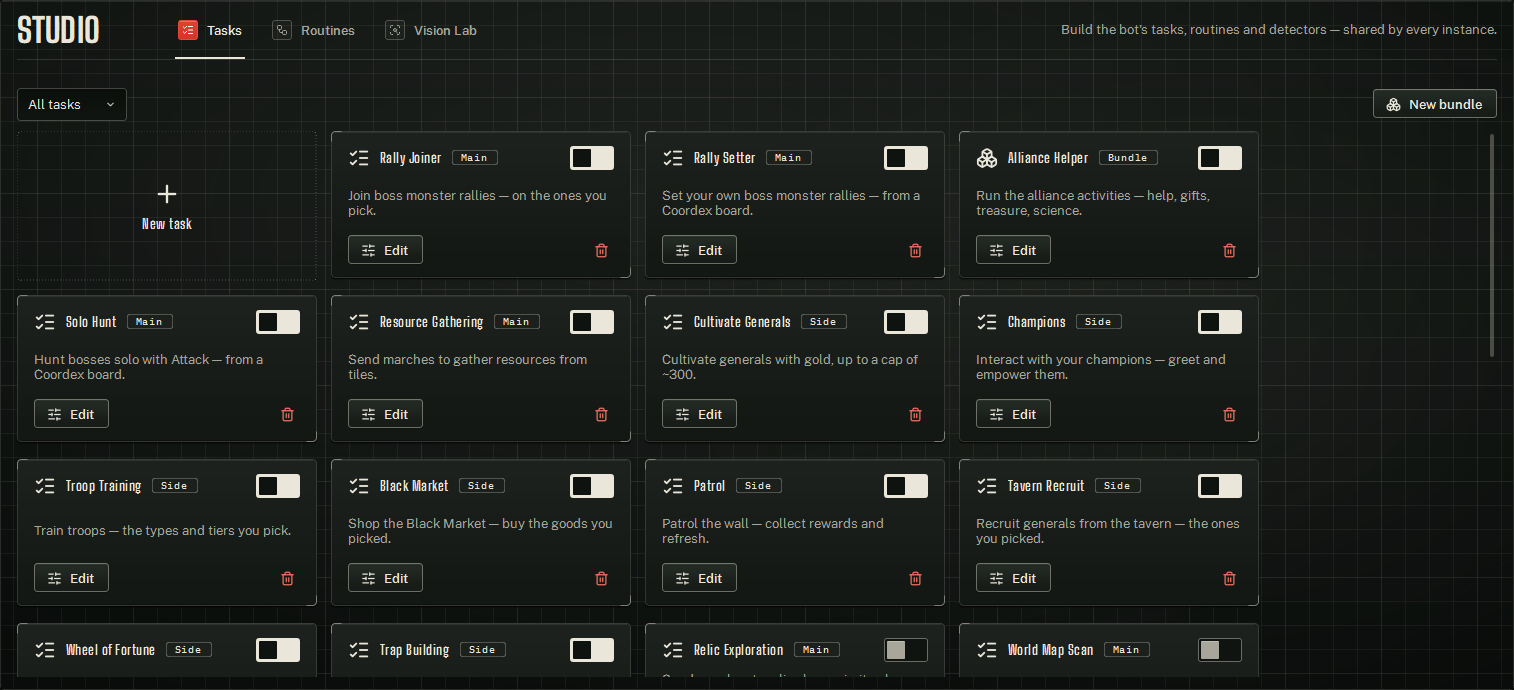Switch to the Routines tab

click(314, 31)
